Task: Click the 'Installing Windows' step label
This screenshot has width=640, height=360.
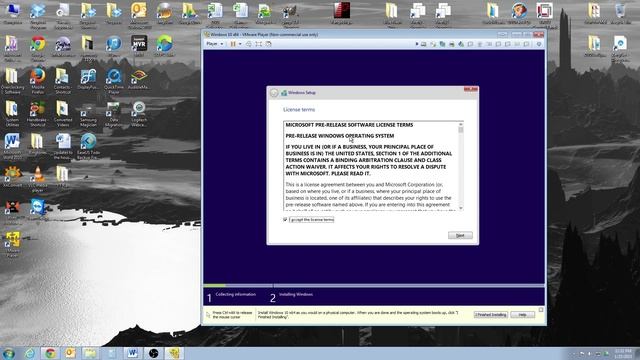Action: (x=296, y=294)
